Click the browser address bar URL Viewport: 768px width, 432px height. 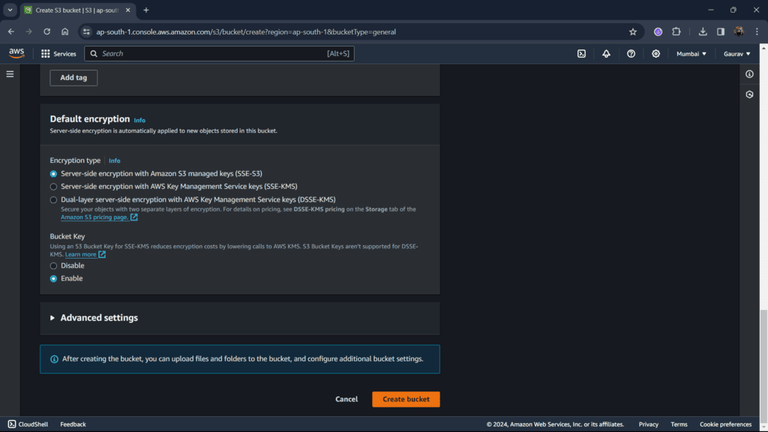click(x=246, y=32)
